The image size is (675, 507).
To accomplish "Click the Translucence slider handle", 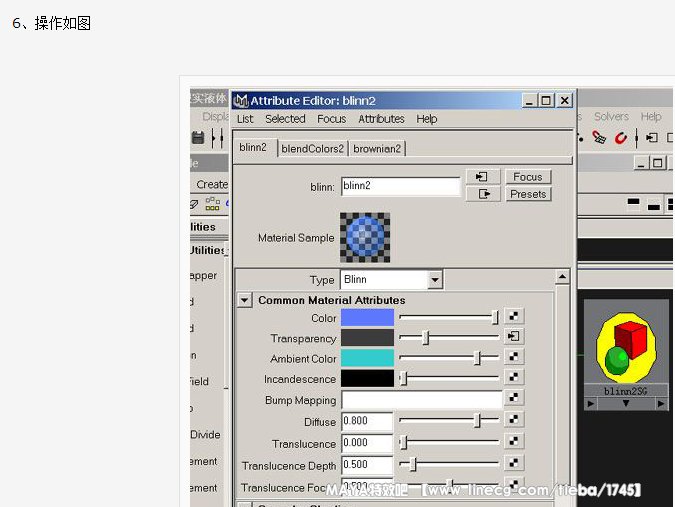I will (x=403, y=442).
